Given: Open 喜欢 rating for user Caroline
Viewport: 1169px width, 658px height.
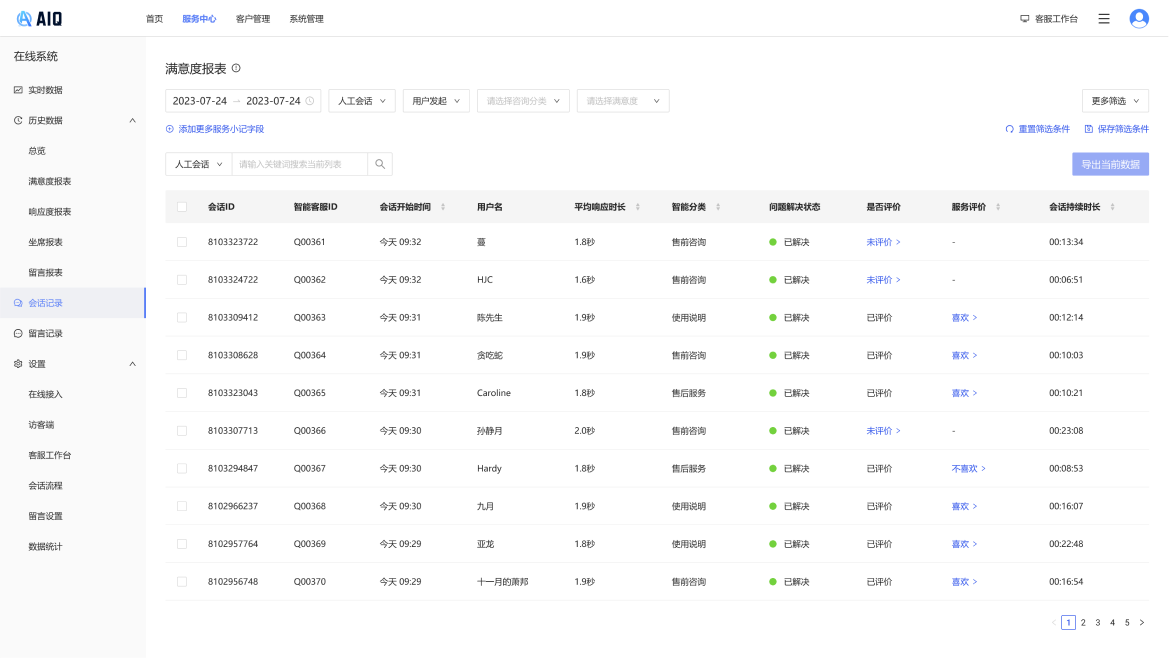Looking at the screenshot, I should [964, 393].
